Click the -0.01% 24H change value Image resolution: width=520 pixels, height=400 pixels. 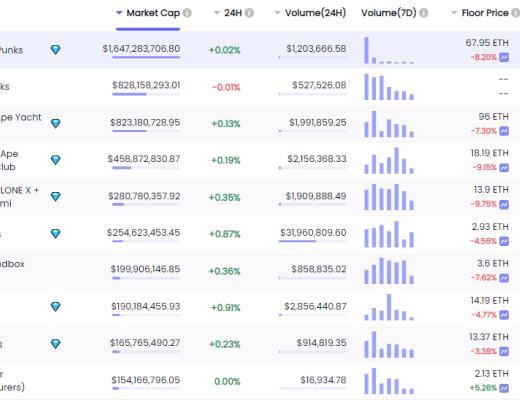226,87
